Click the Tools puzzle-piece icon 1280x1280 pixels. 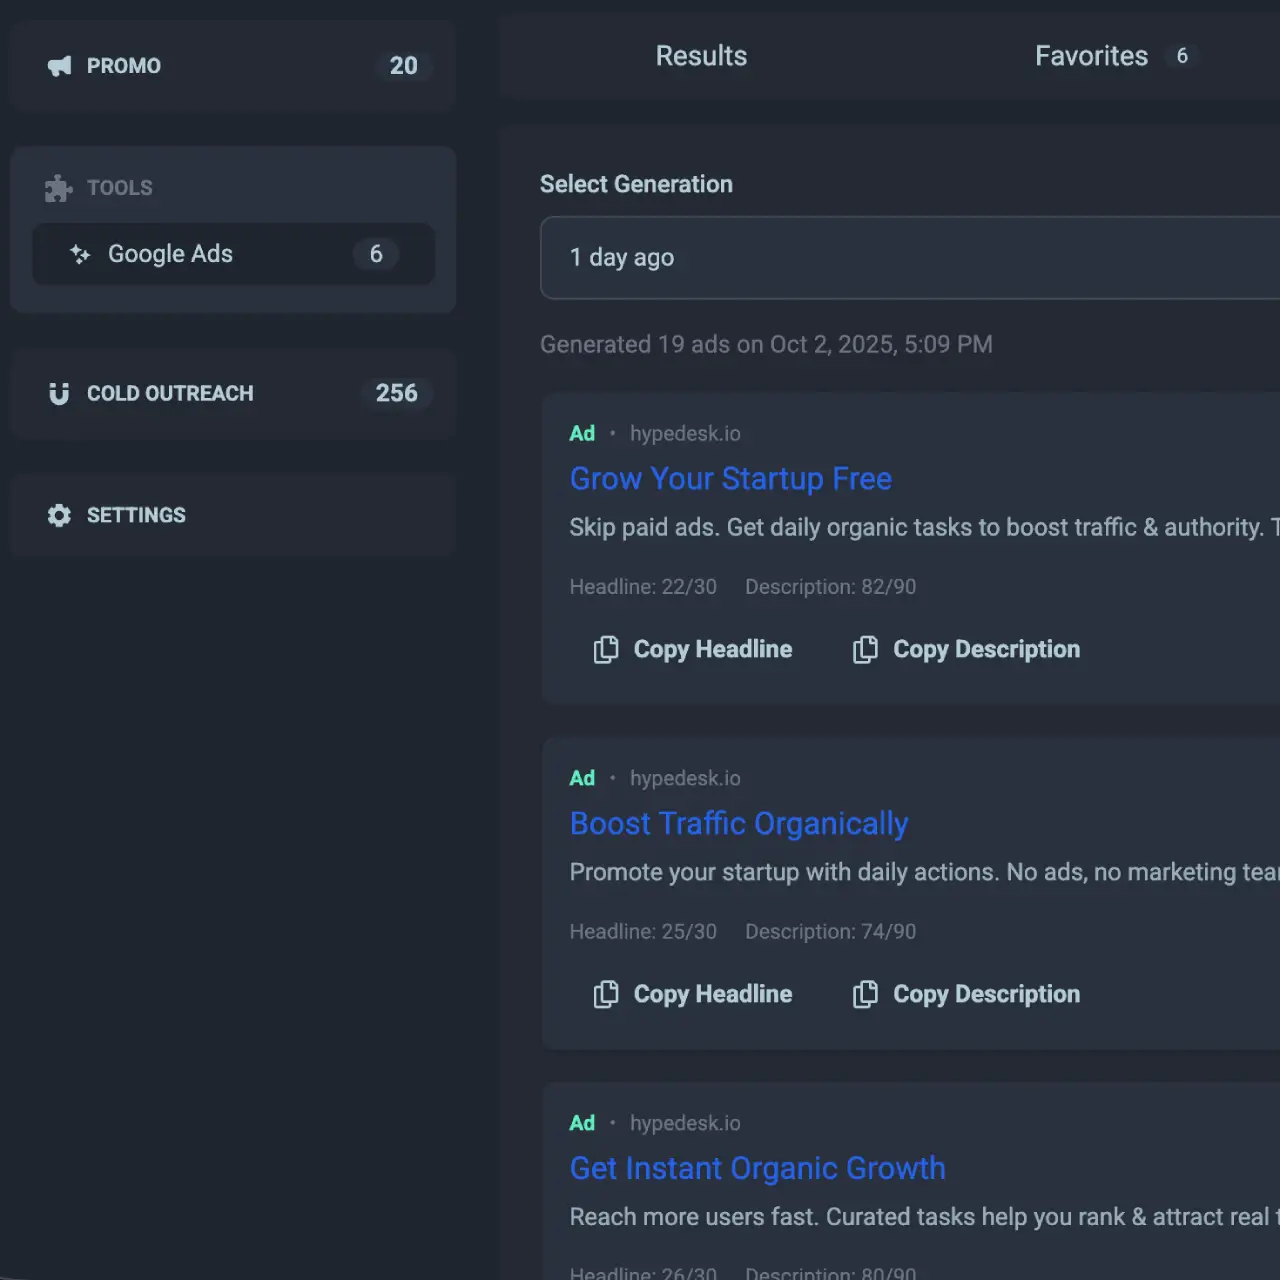tap(57, 188)
